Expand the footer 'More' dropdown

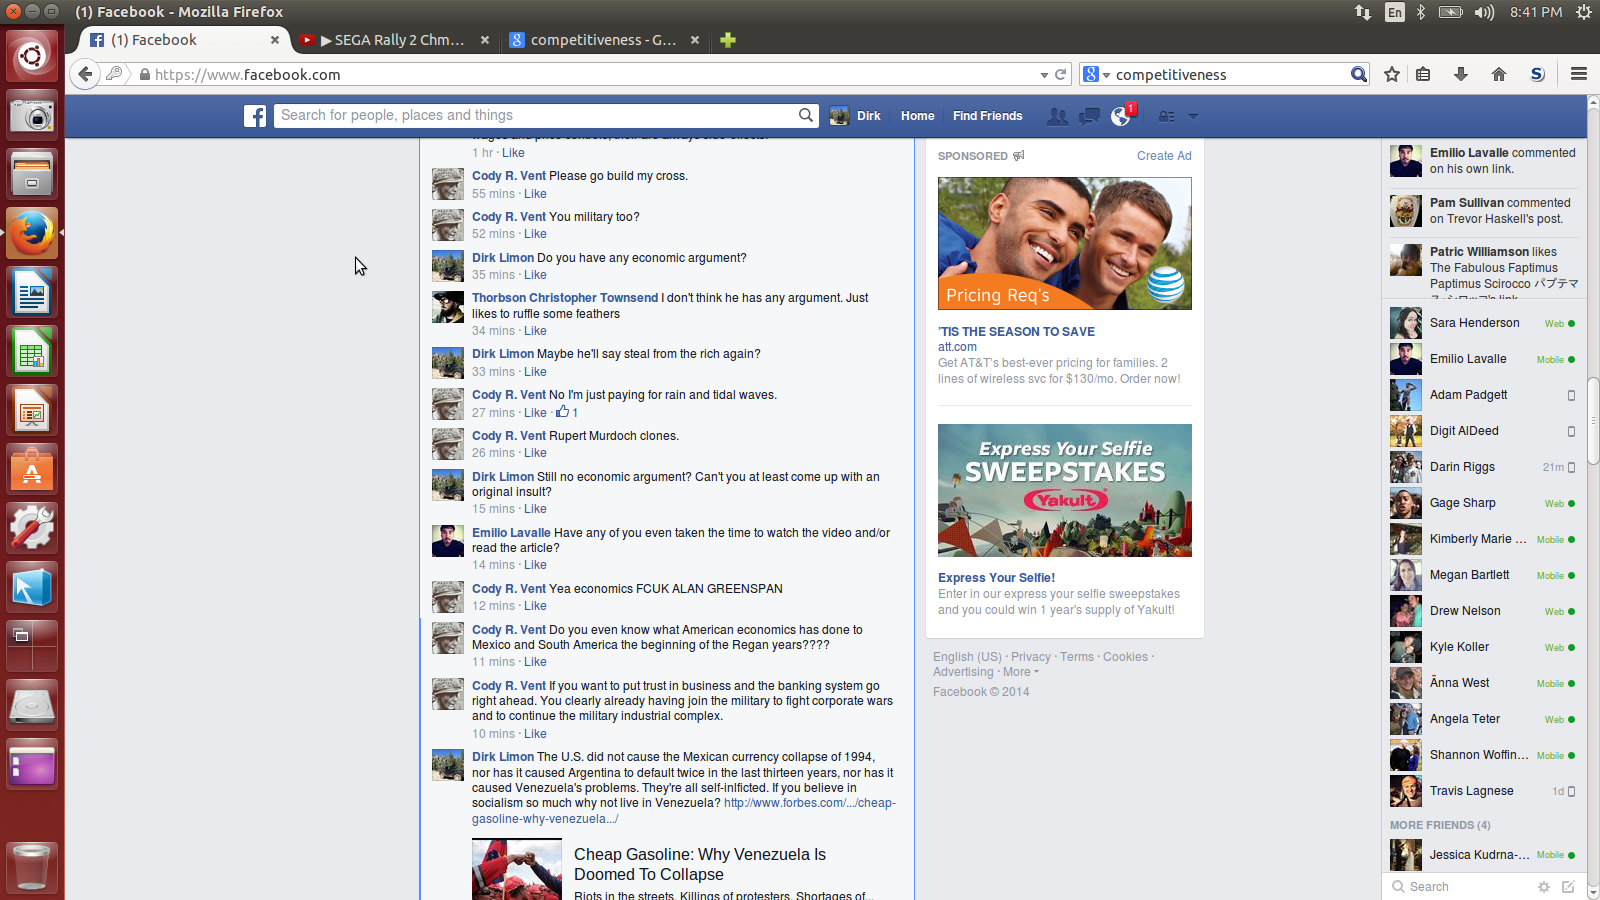tap(1020, 672)
